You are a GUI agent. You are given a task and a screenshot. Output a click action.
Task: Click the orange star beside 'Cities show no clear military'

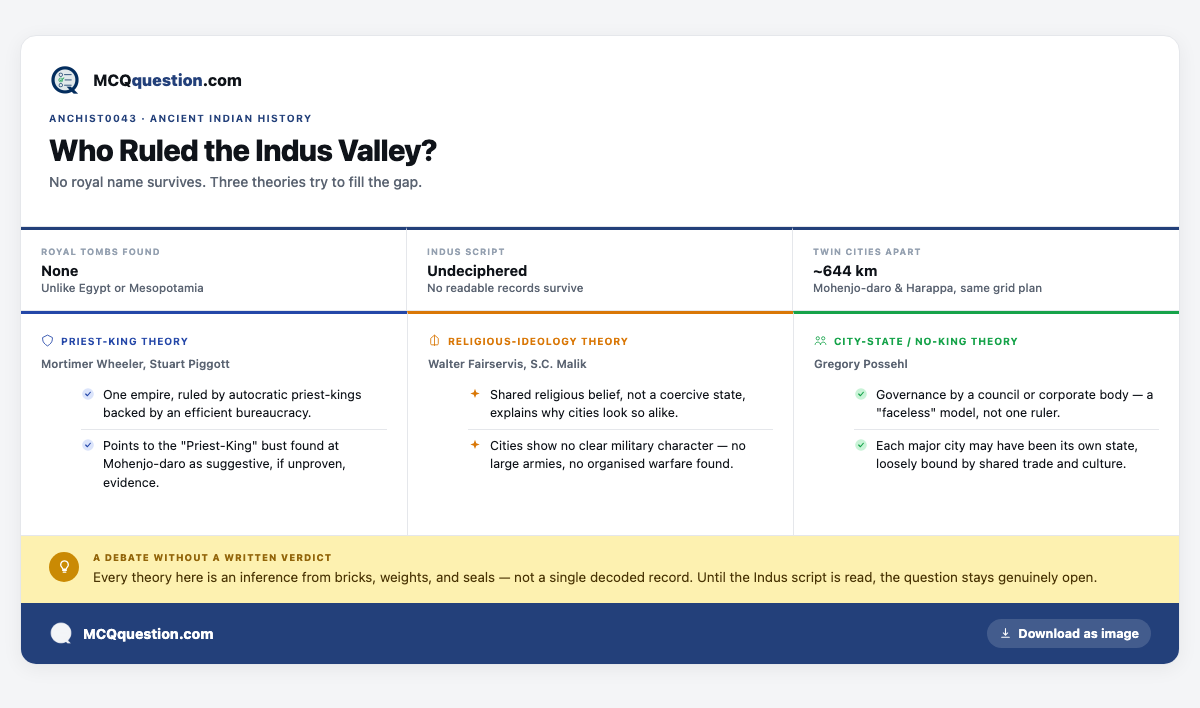(475, 445)
